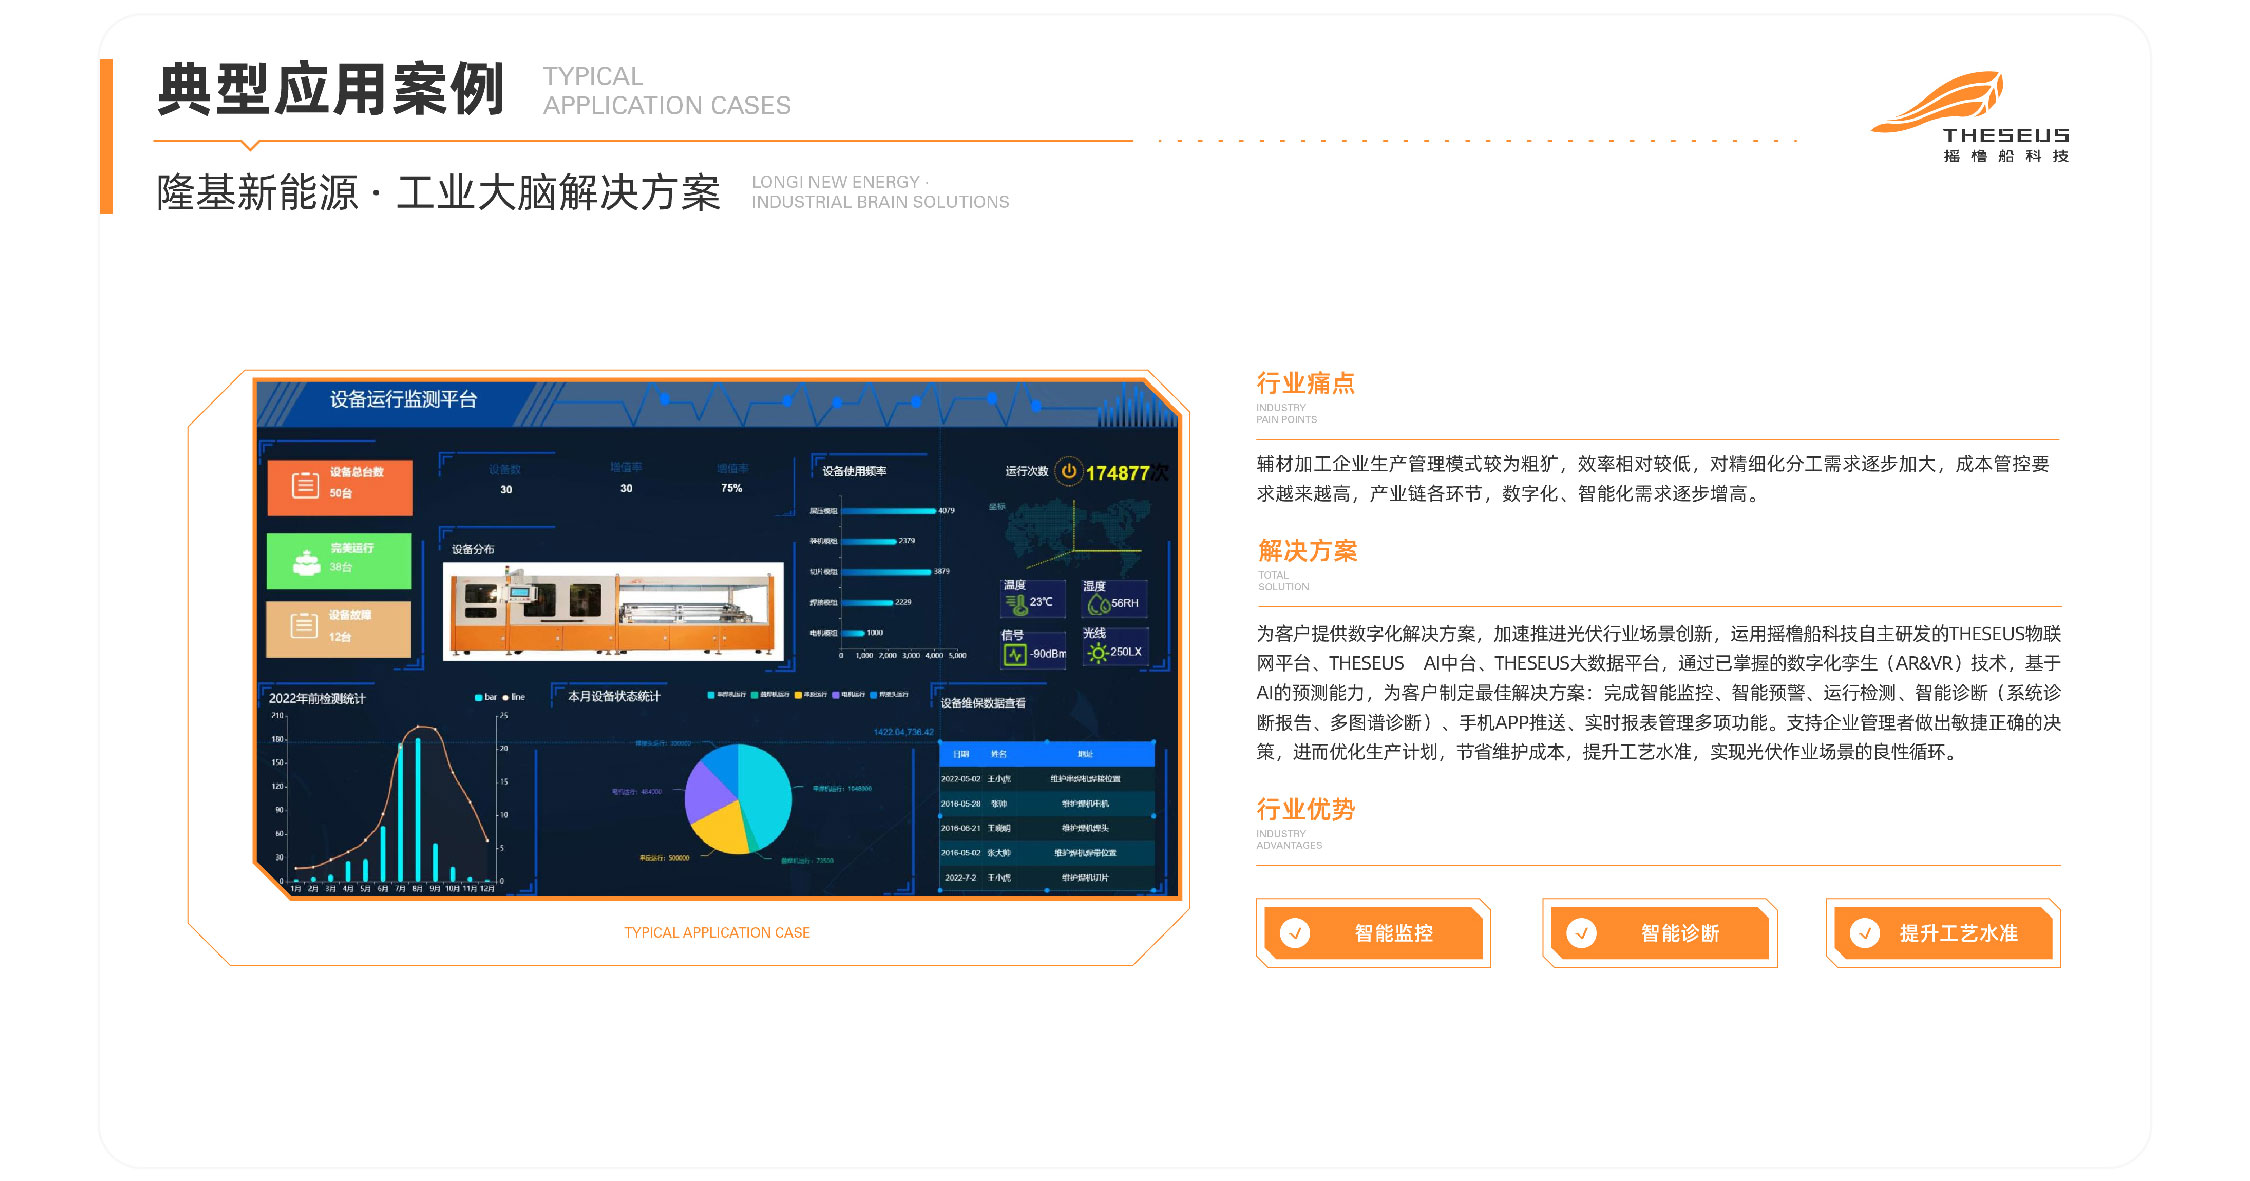The height and width of the screenshot is (1181, 2250).
Task: Click the 智能监控 button
Action: point(1373,933)
